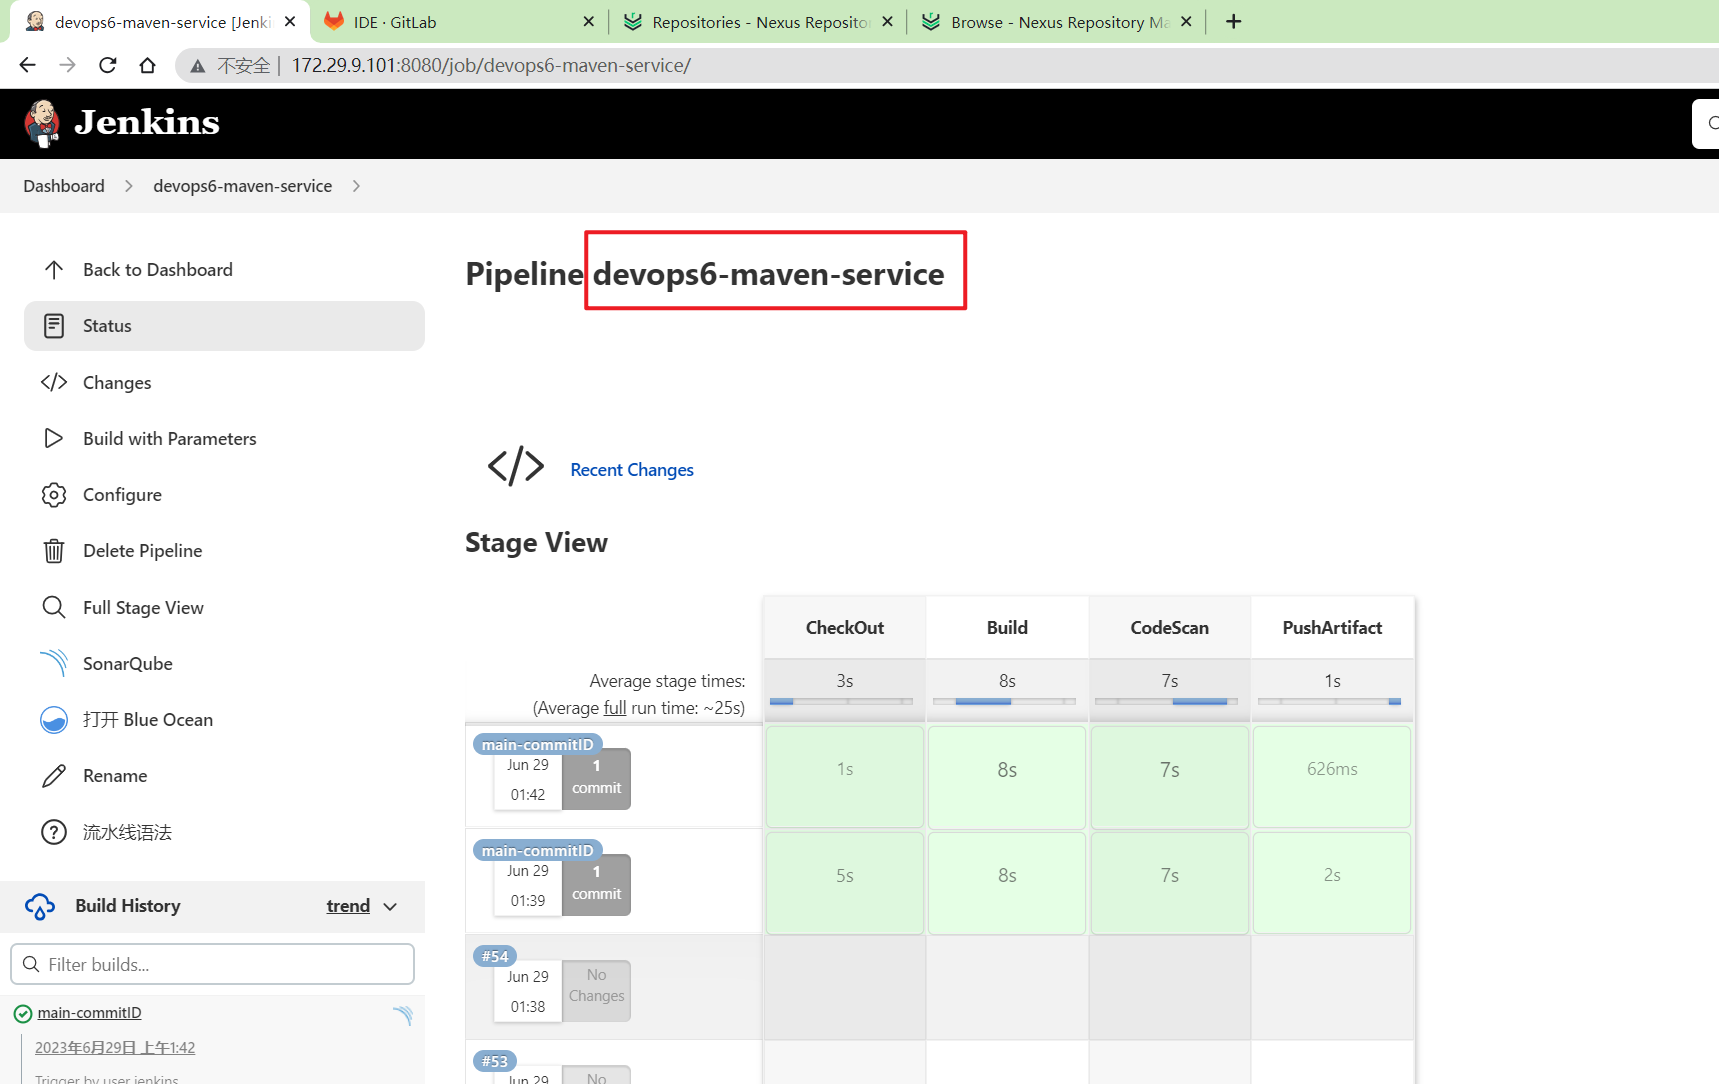Click the Recent Changes code icon
Screen dimensions: 1719x1084
(x=516, y=466)
